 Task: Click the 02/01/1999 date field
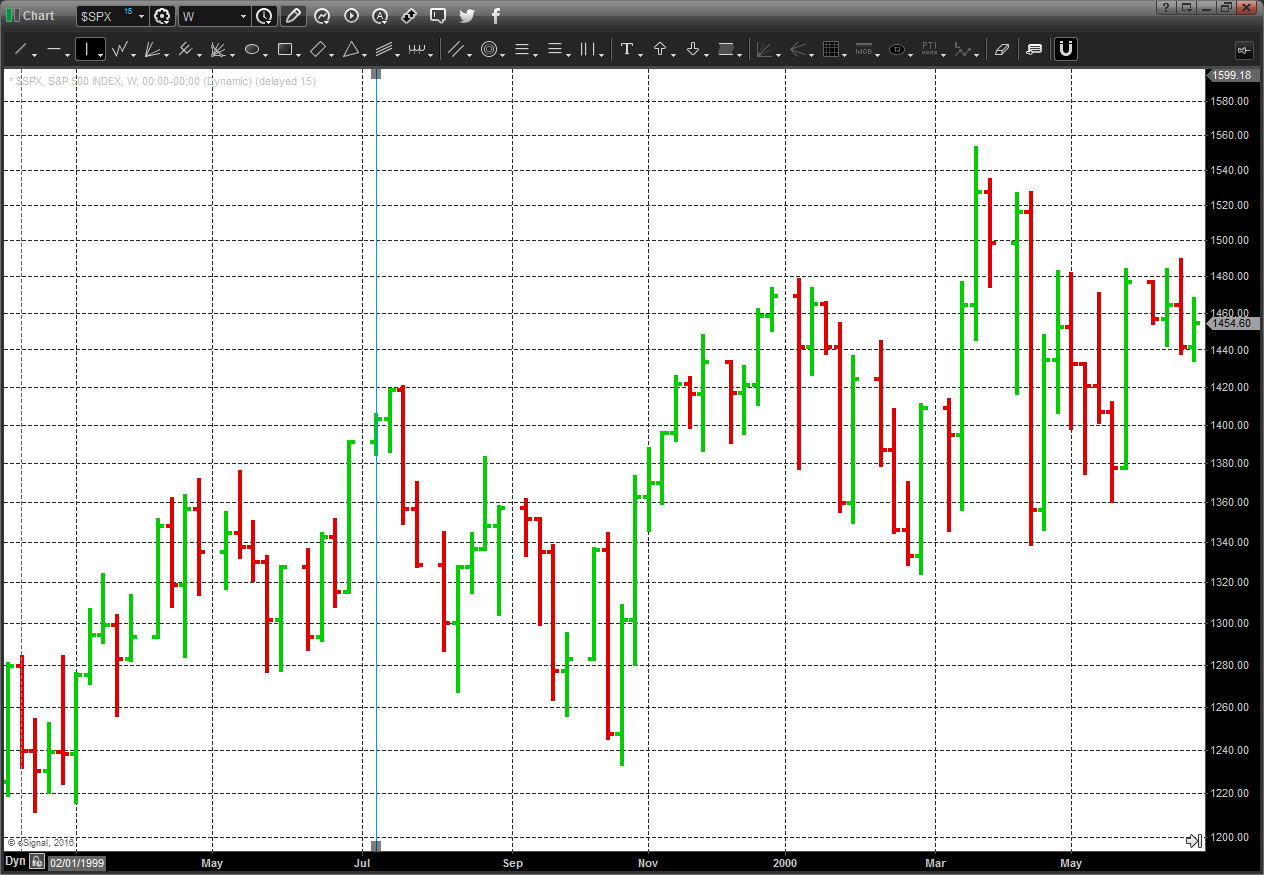77,862
